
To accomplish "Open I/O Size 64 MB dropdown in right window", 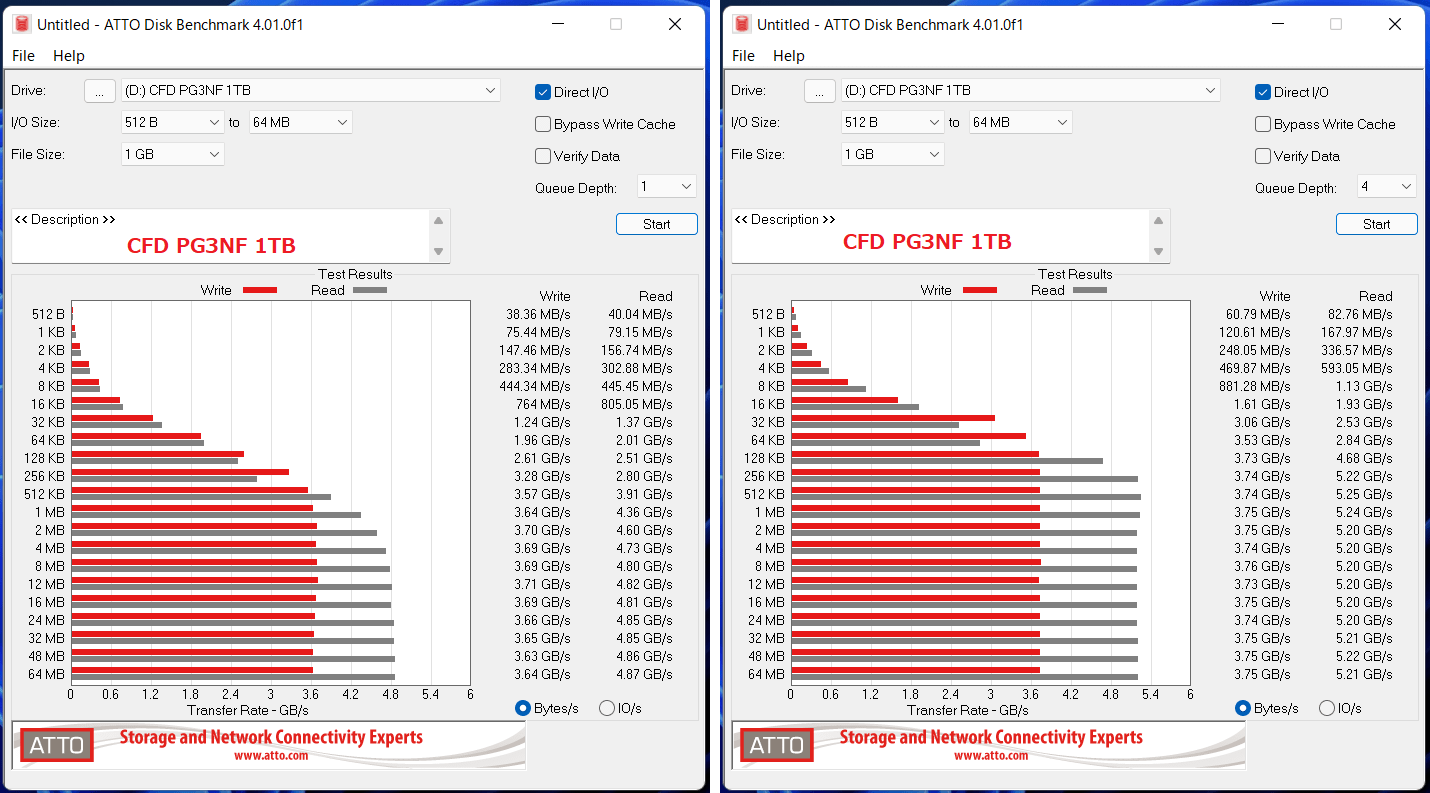I will click(1020, 122).
